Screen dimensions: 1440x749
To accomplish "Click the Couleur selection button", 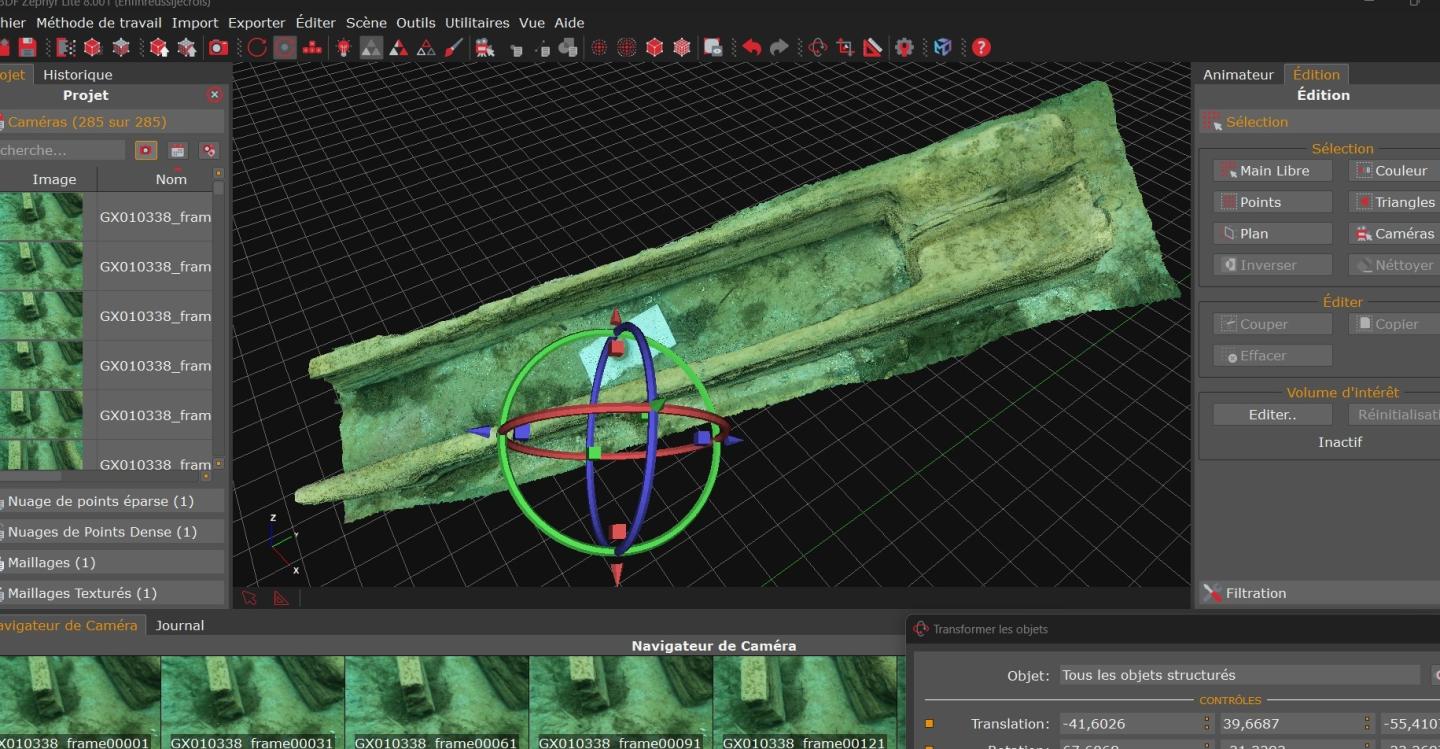I will 1394,171.
